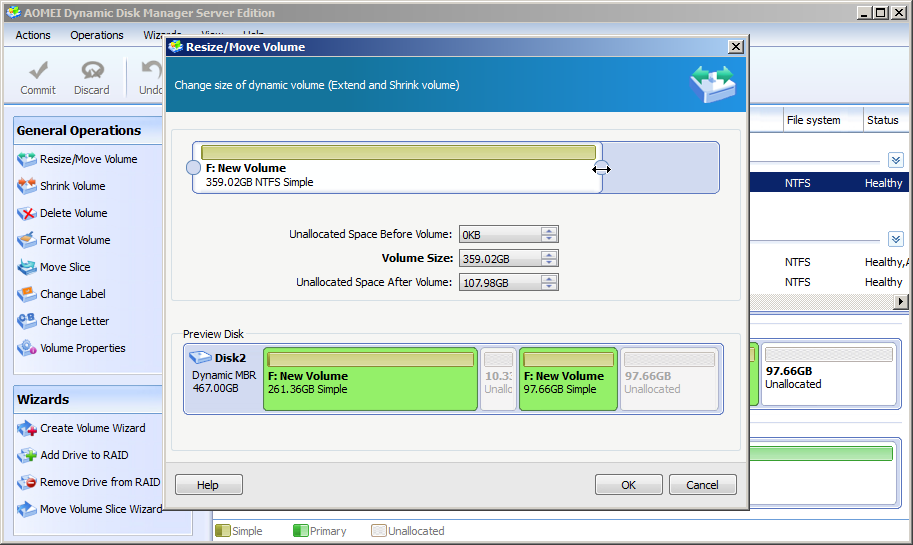This screenshot has height=545, width=913.
Task: Open Change Letter operation
Action: [x=63, y=321]
